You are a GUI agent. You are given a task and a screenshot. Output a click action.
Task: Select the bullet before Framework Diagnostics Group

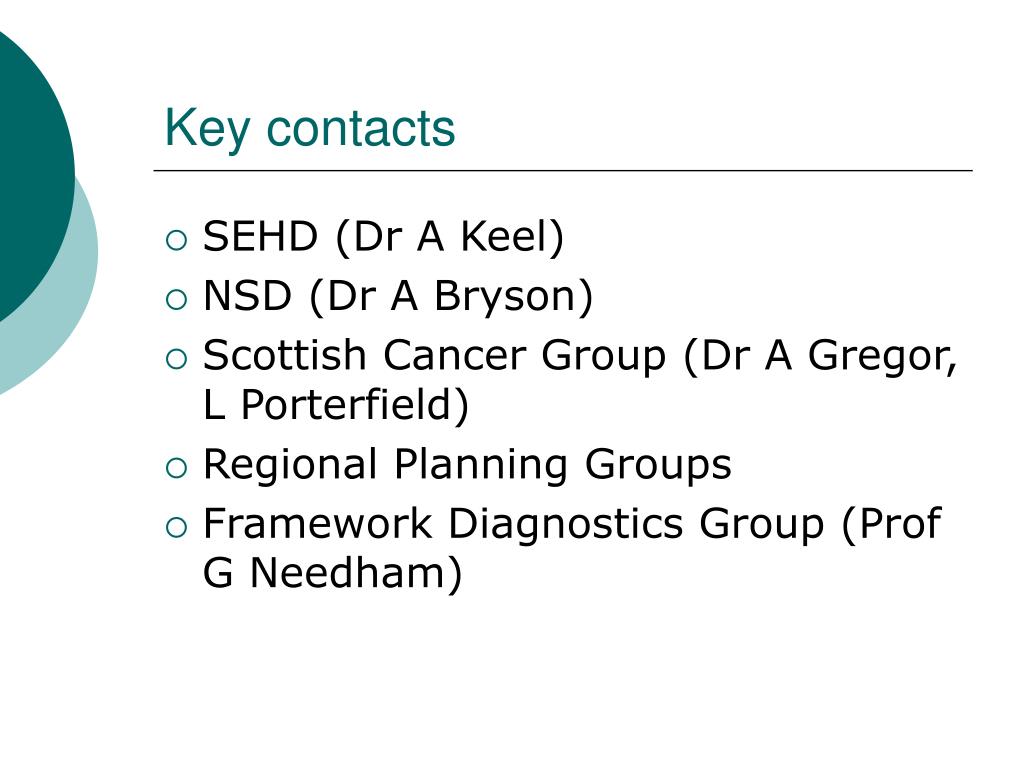(x=176, y=528)
